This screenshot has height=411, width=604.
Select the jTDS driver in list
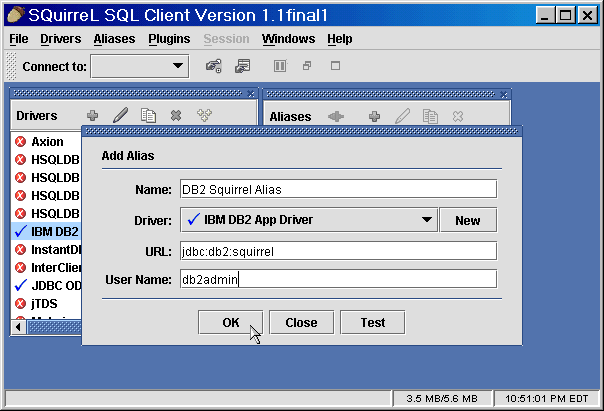point(47,304)
